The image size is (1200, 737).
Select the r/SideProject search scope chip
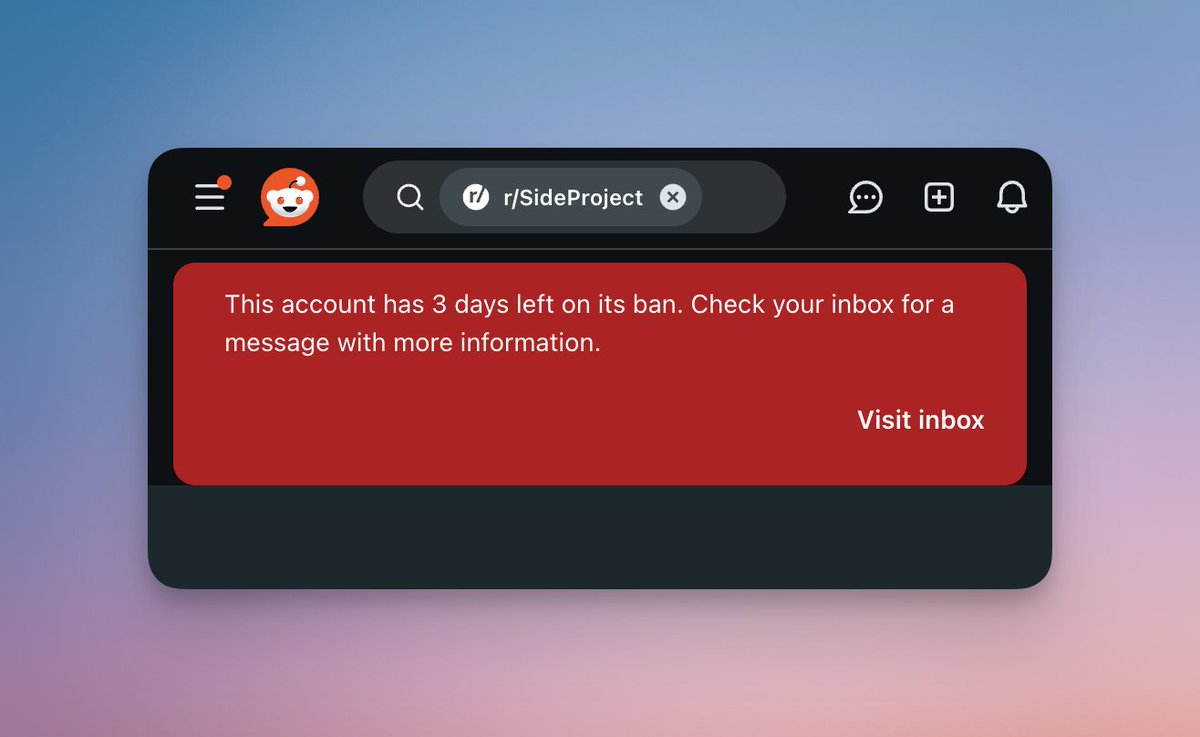(571, 197)
